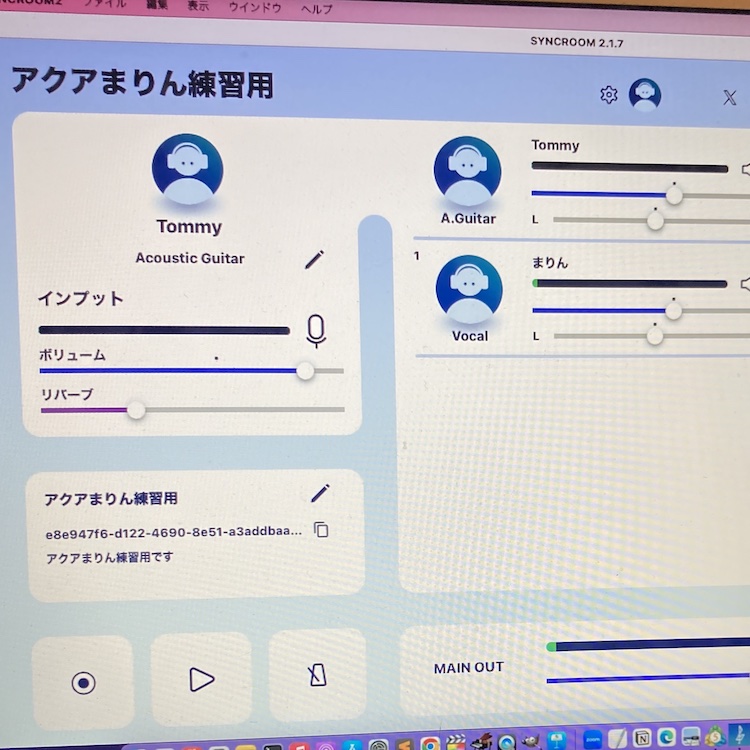Adjust the MAIN OUT volume slider

tap(648, 678)
